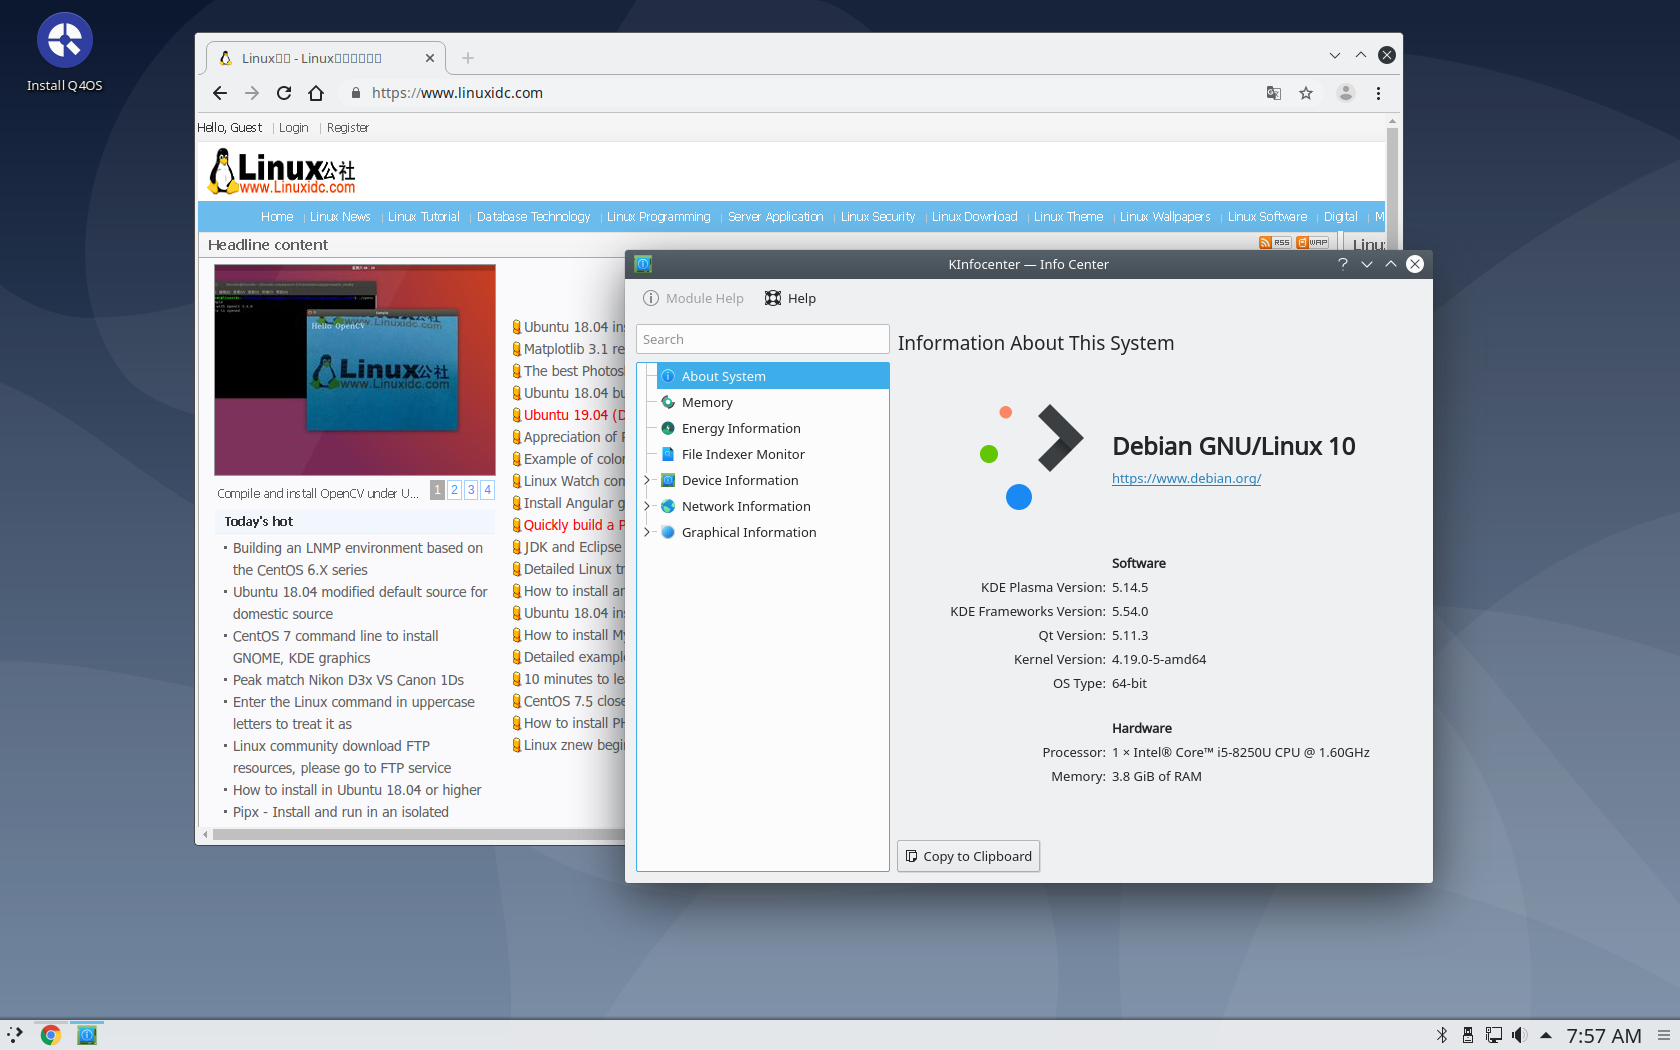The image size is (1680, 1050).
Task: Open the browser profile avatar
Action: coord(1346,93)
